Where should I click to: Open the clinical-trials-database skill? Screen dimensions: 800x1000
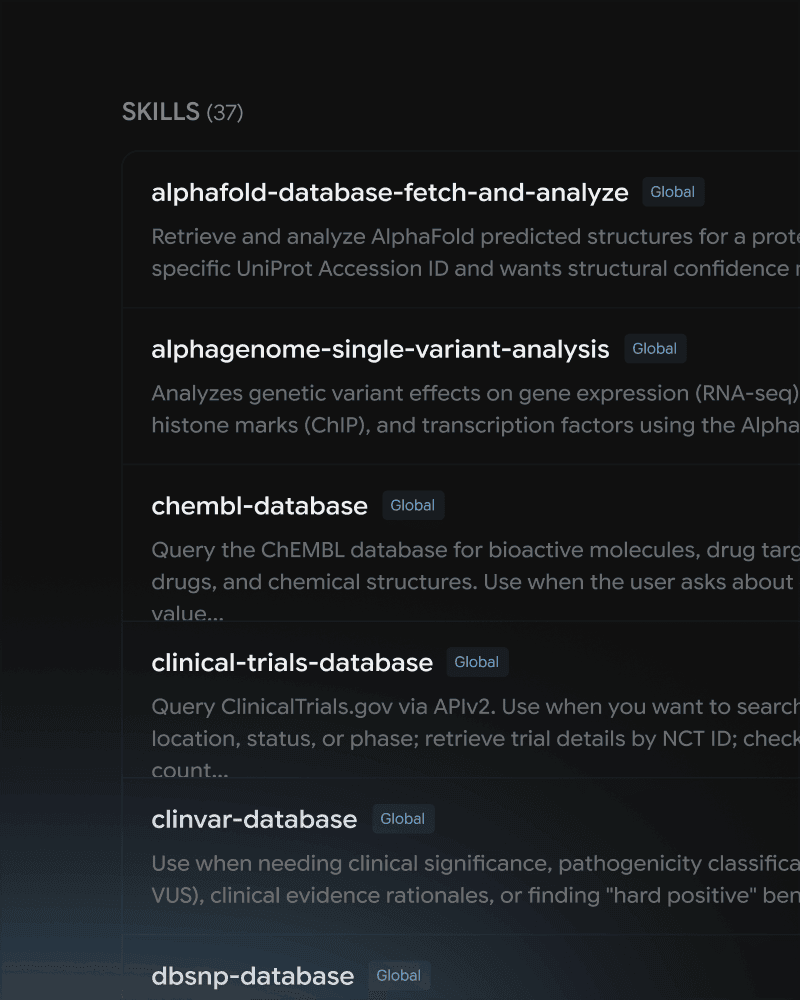point(292,663)
